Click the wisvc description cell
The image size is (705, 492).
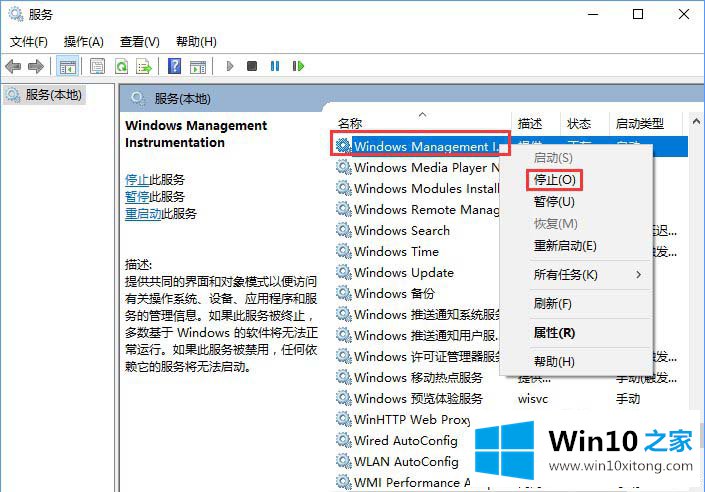point(533,399)
